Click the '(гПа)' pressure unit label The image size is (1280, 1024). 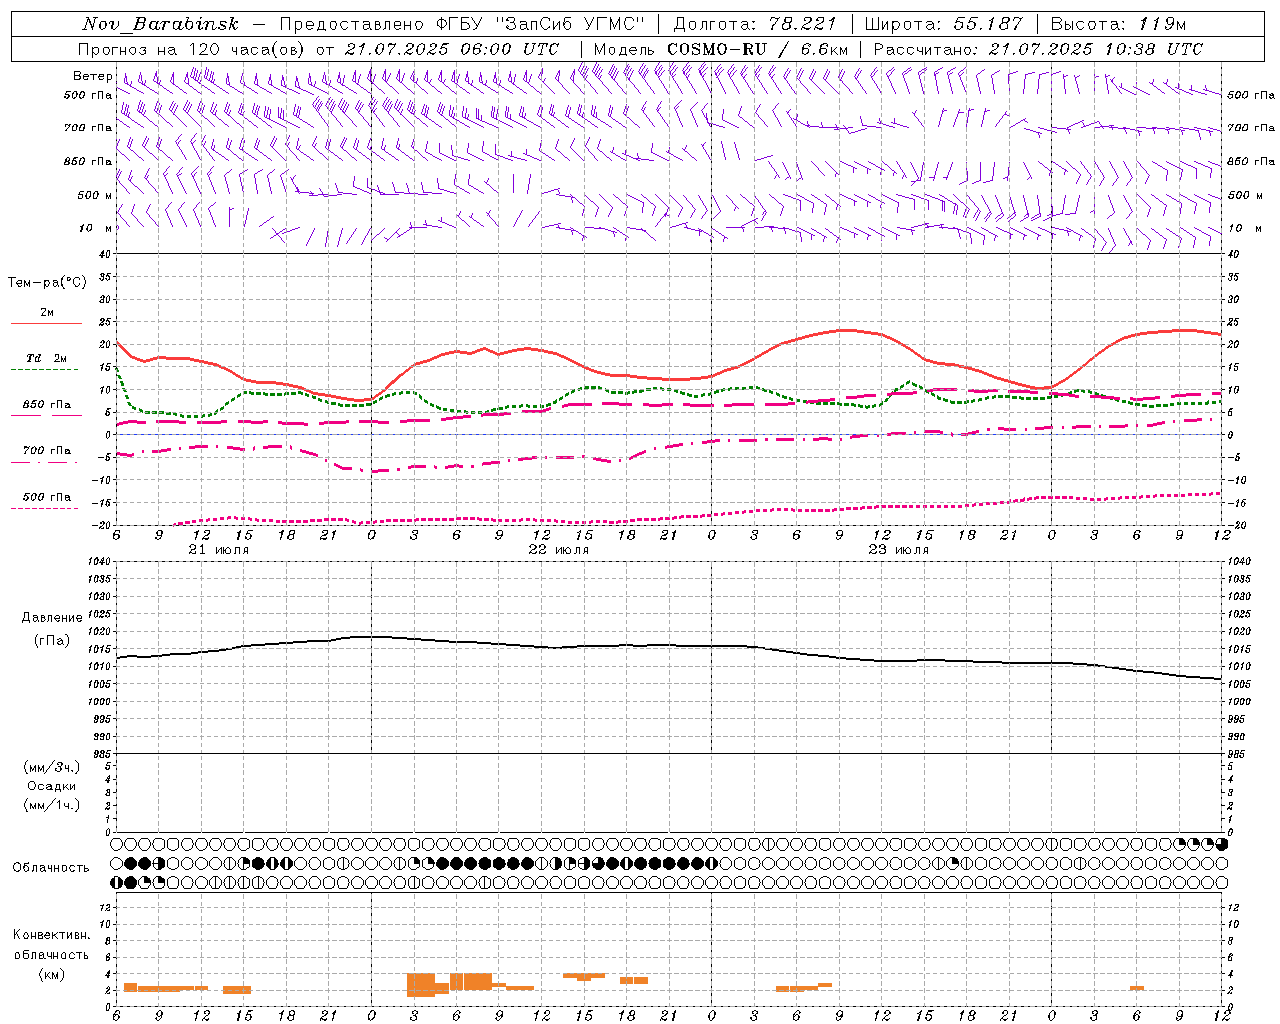[52, 640]
